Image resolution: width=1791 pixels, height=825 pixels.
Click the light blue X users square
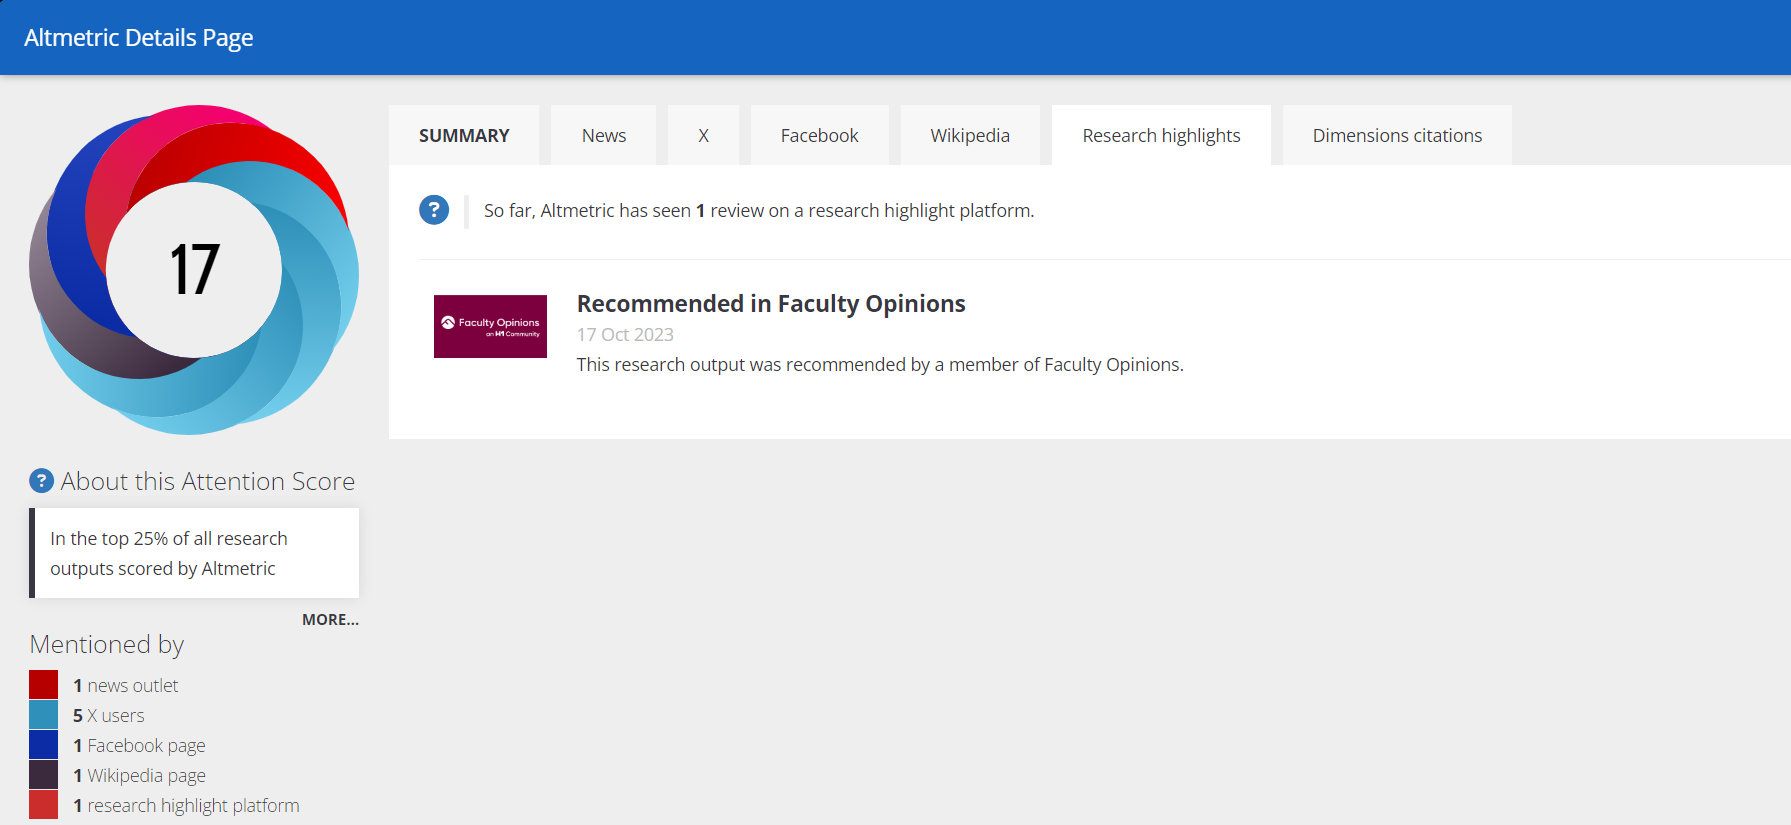44,715
